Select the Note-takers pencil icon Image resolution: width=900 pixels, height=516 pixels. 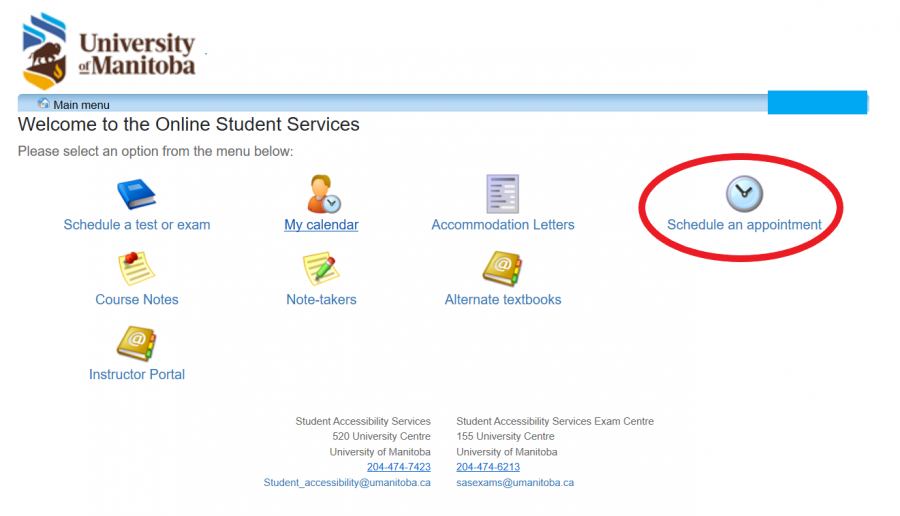pyautogui.click(x=321, y=268)
